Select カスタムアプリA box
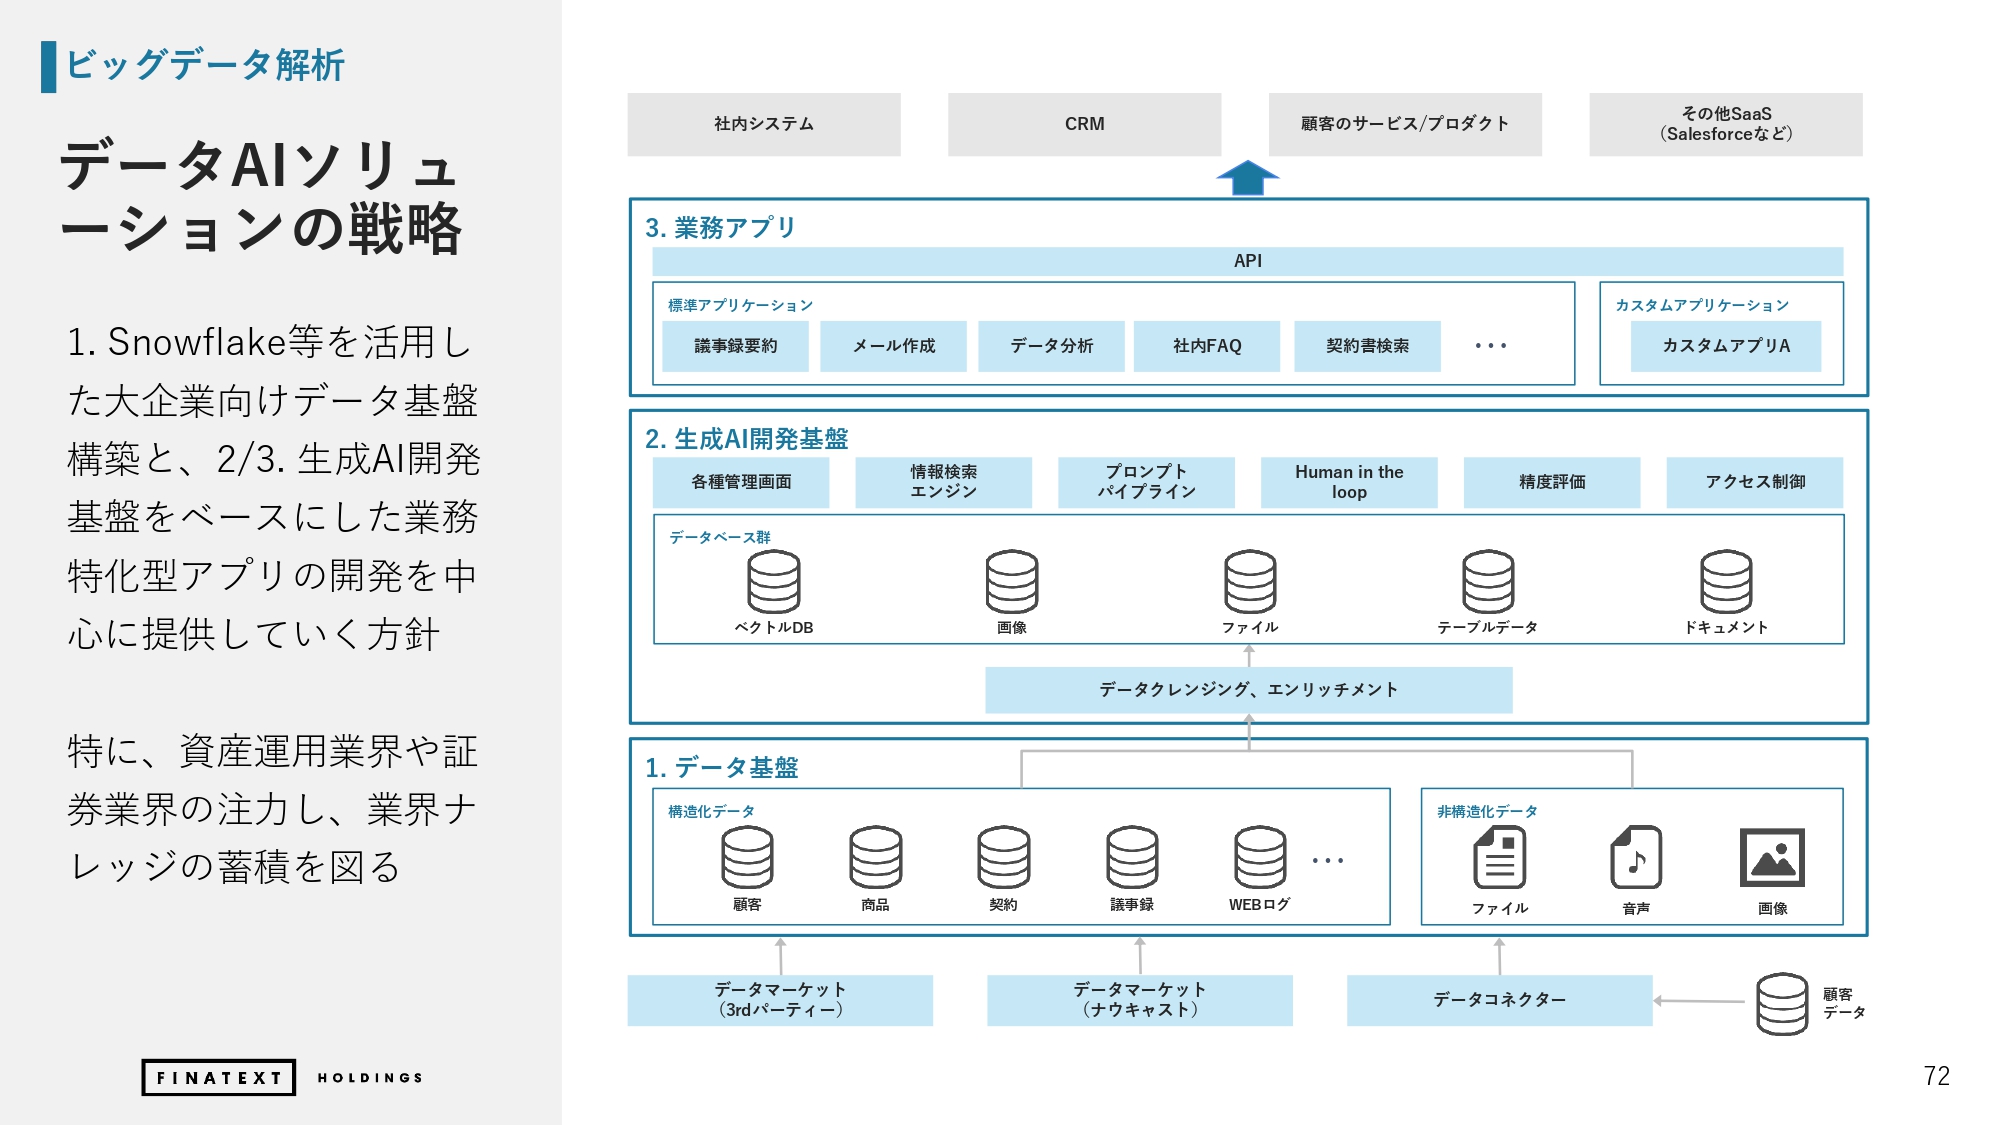The height and width of the screenshot is (1125, 2000). 1726,346
